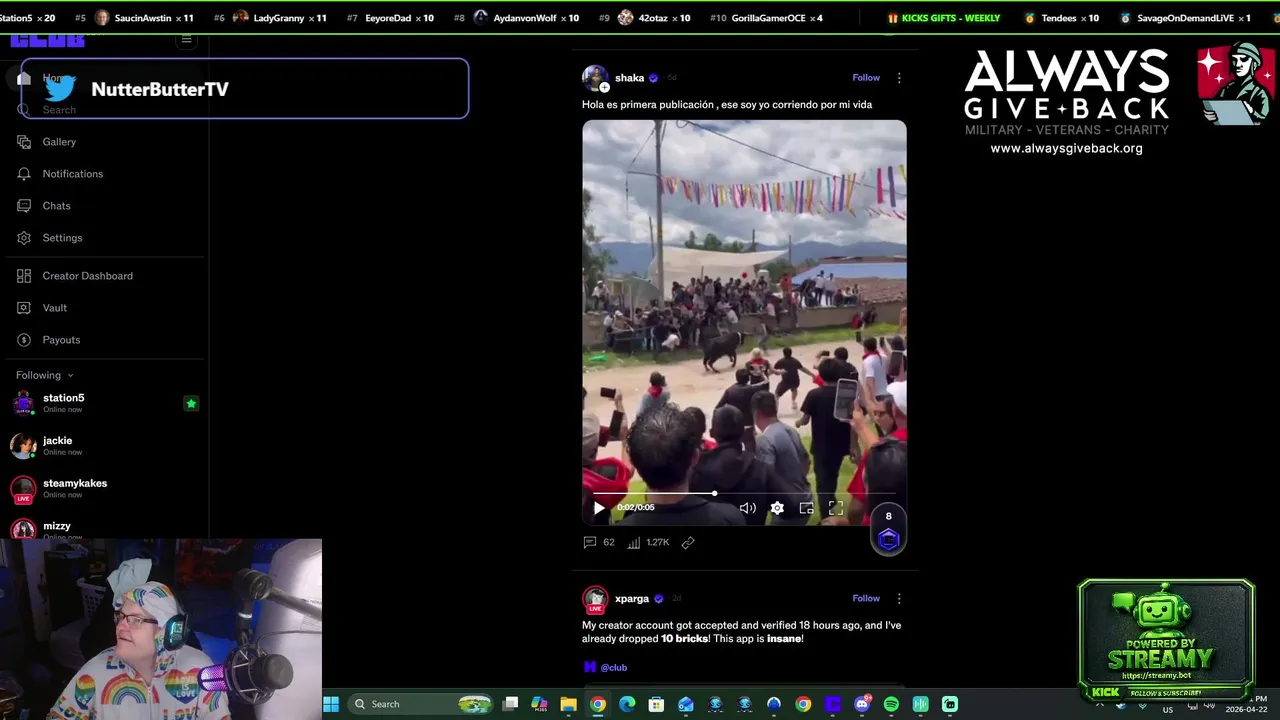Image resolution: width=1280 pixels, height=720 pixels.
Task: Click the sidebar Search field
Action: click(105, 110)
